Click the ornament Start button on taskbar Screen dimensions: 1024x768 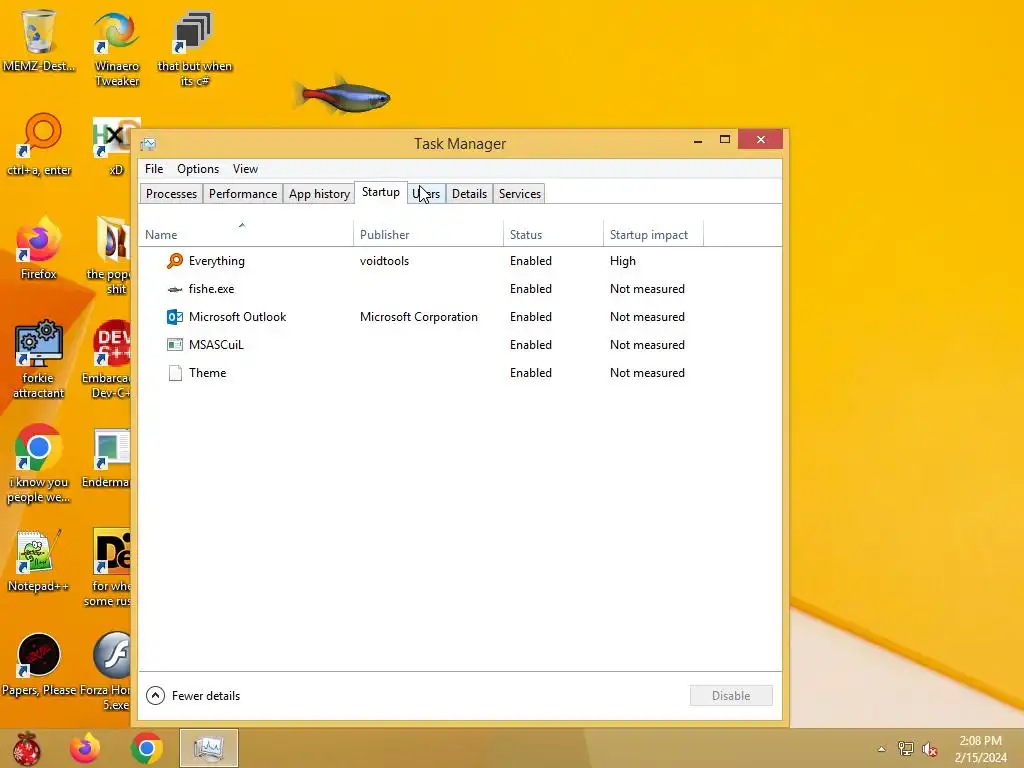point(26,748)
